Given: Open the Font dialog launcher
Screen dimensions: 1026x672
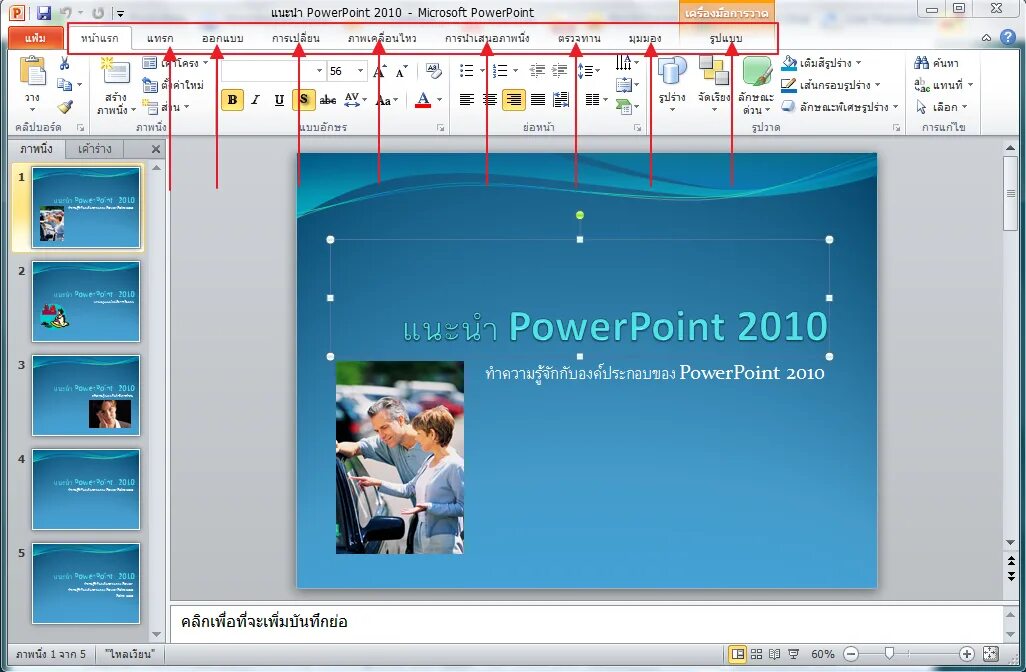Looking at the screenshot, I should [441, 128].
